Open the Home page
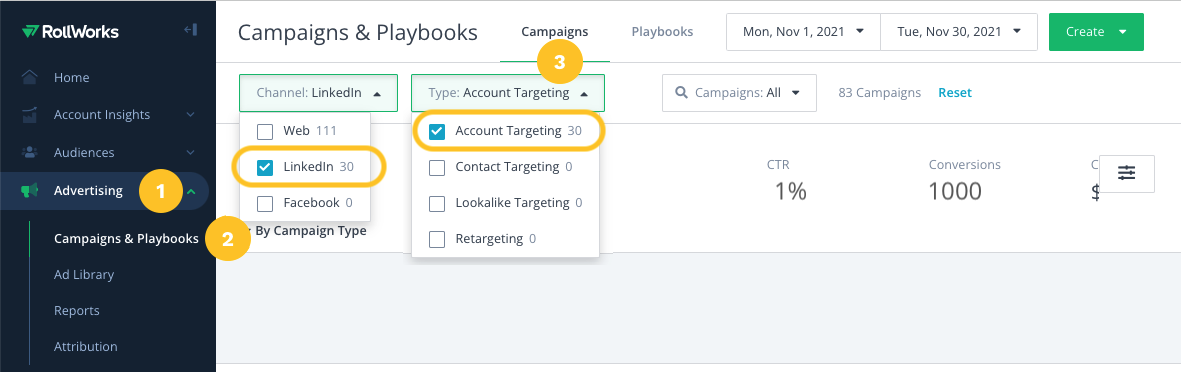1181x372 pixels. coord(72,78)
